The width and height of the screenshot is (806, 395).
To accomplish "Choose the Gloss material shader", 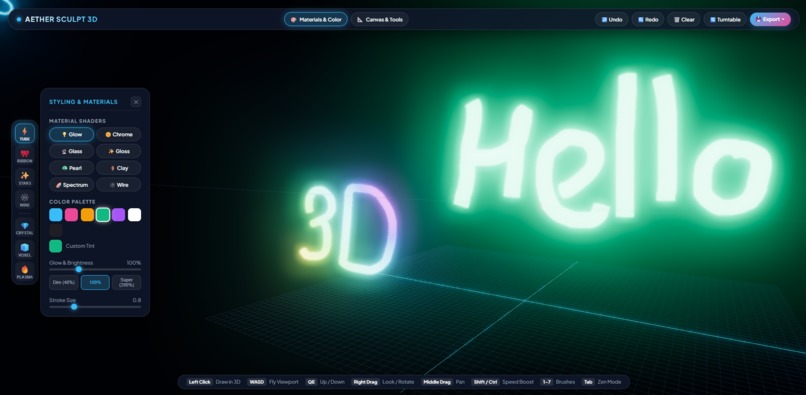I will pyautogui.click(x=119, y=151).
